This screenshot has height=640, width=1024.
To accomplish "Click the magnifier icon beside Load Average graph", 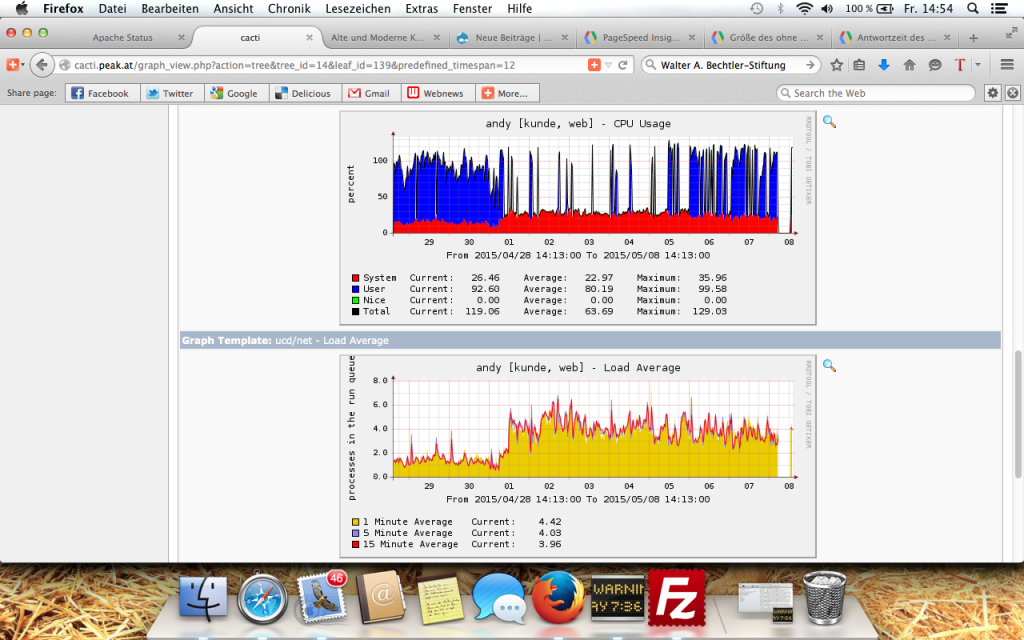I will pyautogui.click(x=829, y=366).
